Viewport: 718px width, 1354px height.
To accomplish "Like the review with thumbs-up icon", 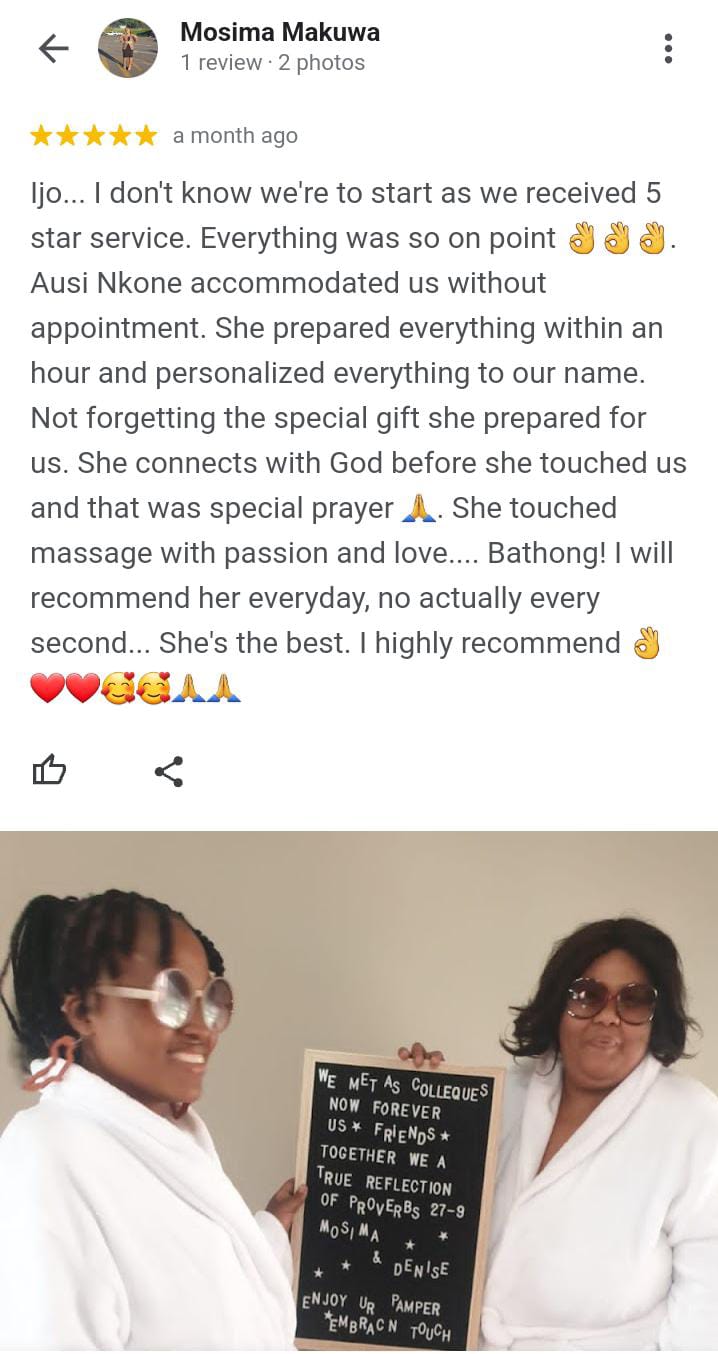I will [50, 771].
